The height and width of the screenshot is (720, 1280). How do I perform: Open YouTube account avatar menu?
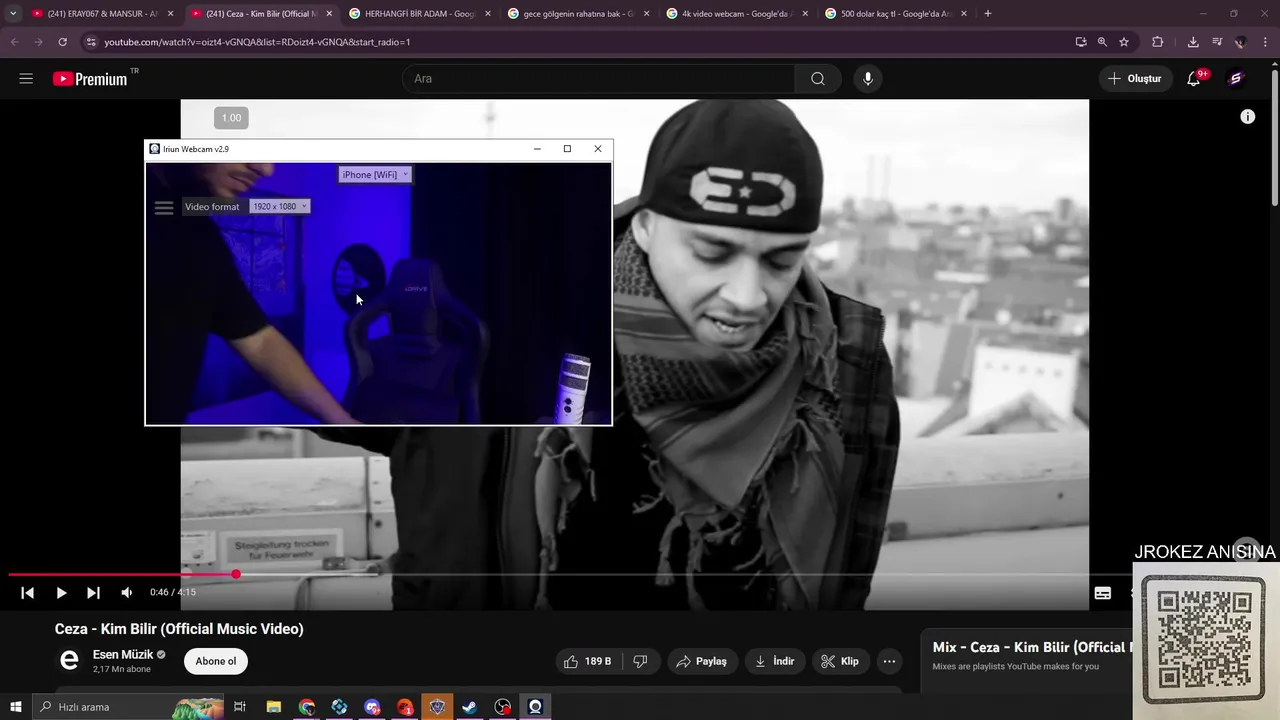tap(1236, 79)
